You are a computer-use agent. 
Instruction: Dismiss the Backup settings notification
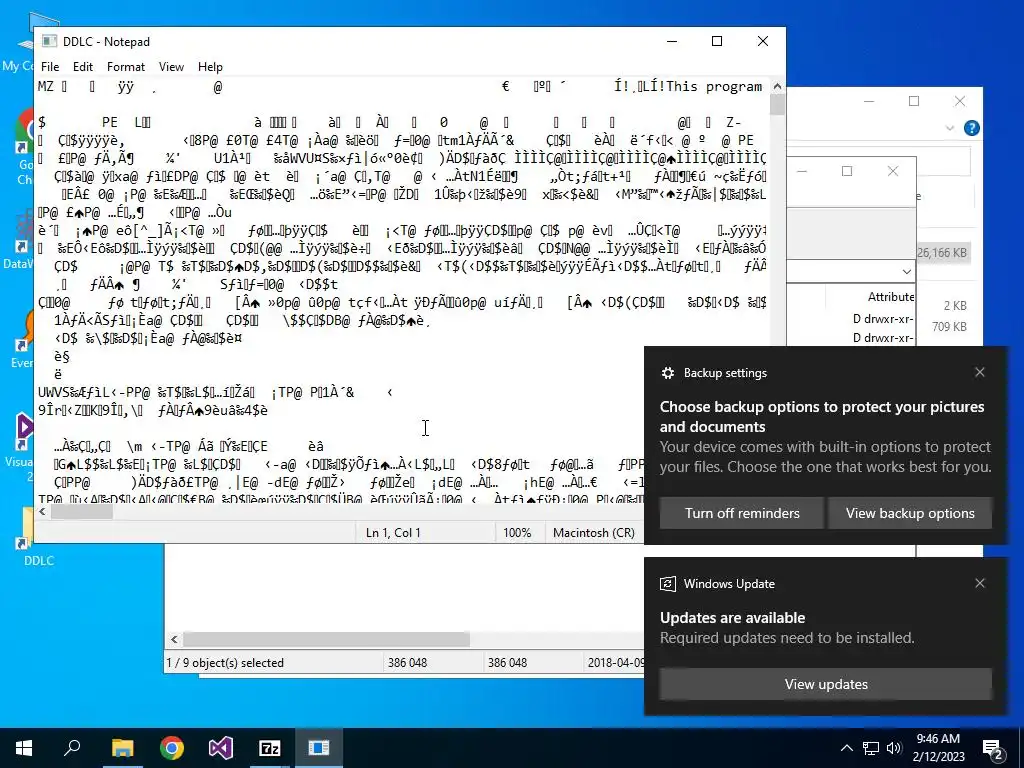tap(980, 372)
